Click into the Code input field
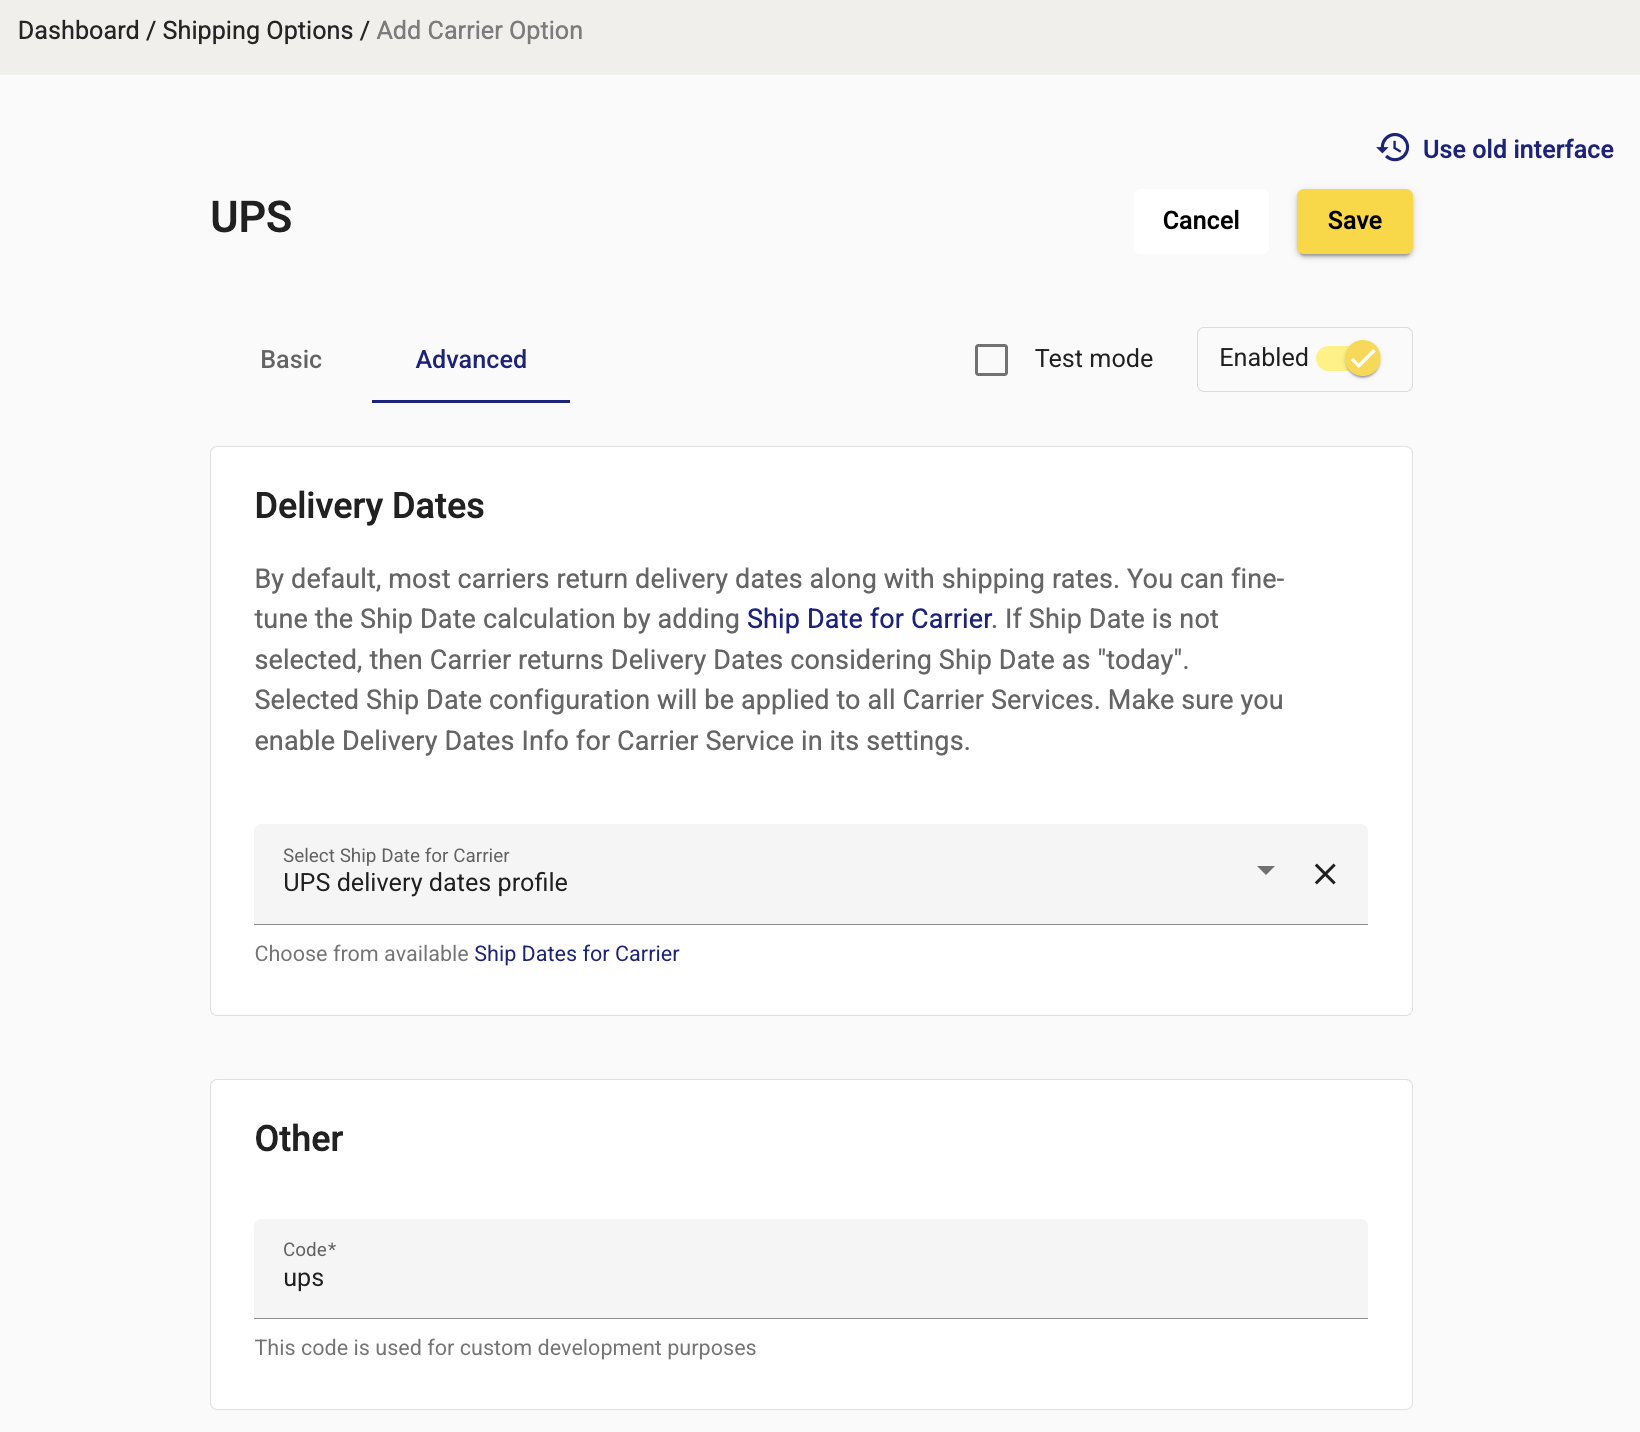 click(811, 1269)
